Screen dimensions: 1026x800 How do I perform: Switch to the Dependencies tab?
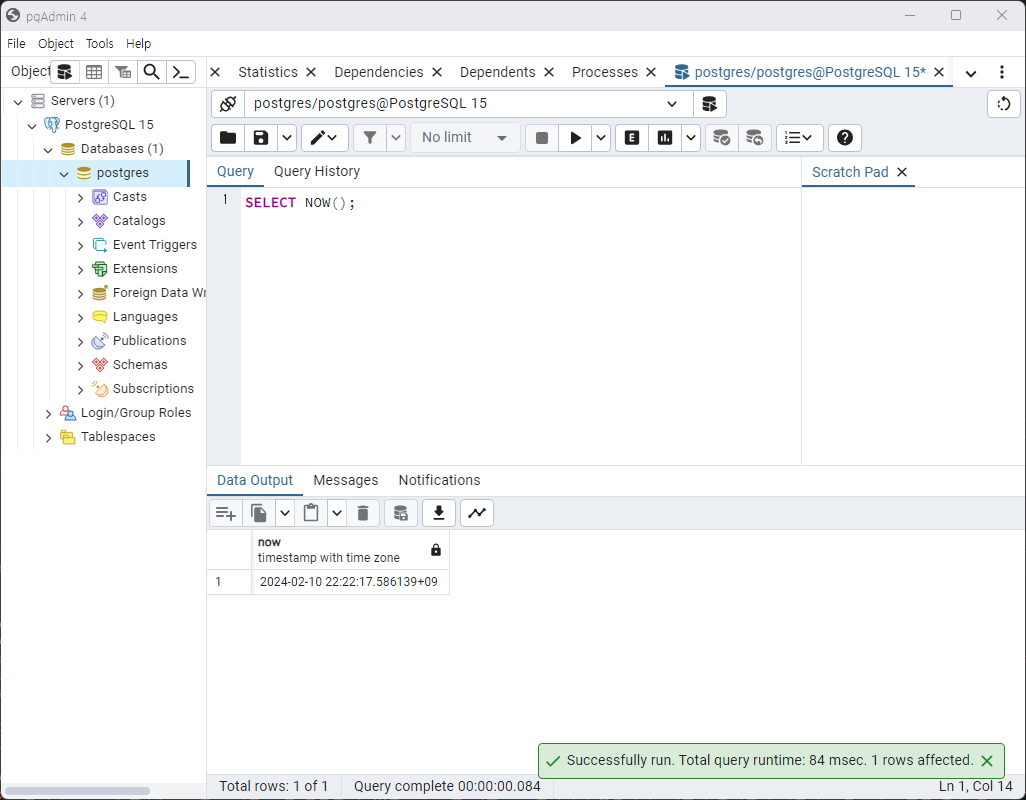click(379, 72)
